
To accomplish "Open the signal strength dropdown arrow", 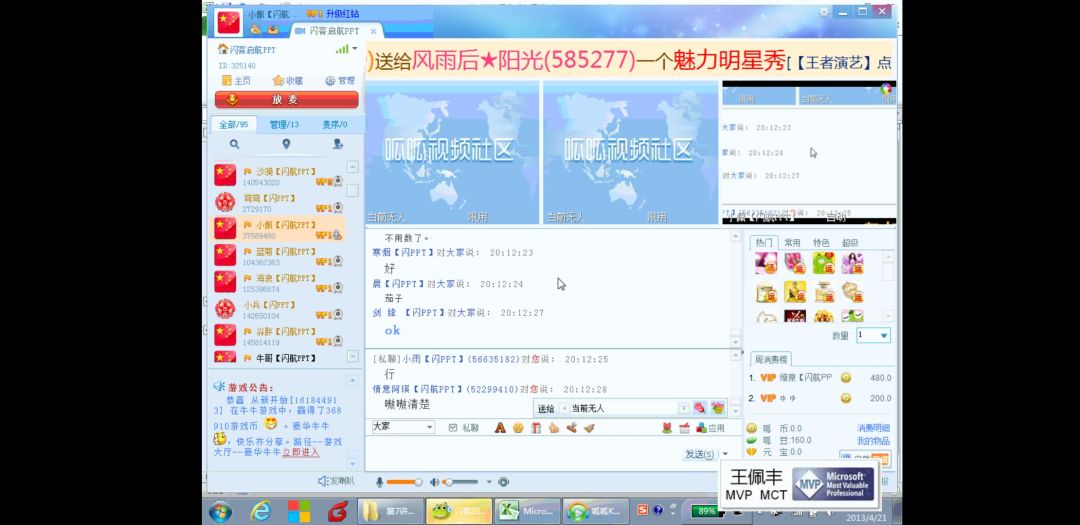I will coord(355,49).
